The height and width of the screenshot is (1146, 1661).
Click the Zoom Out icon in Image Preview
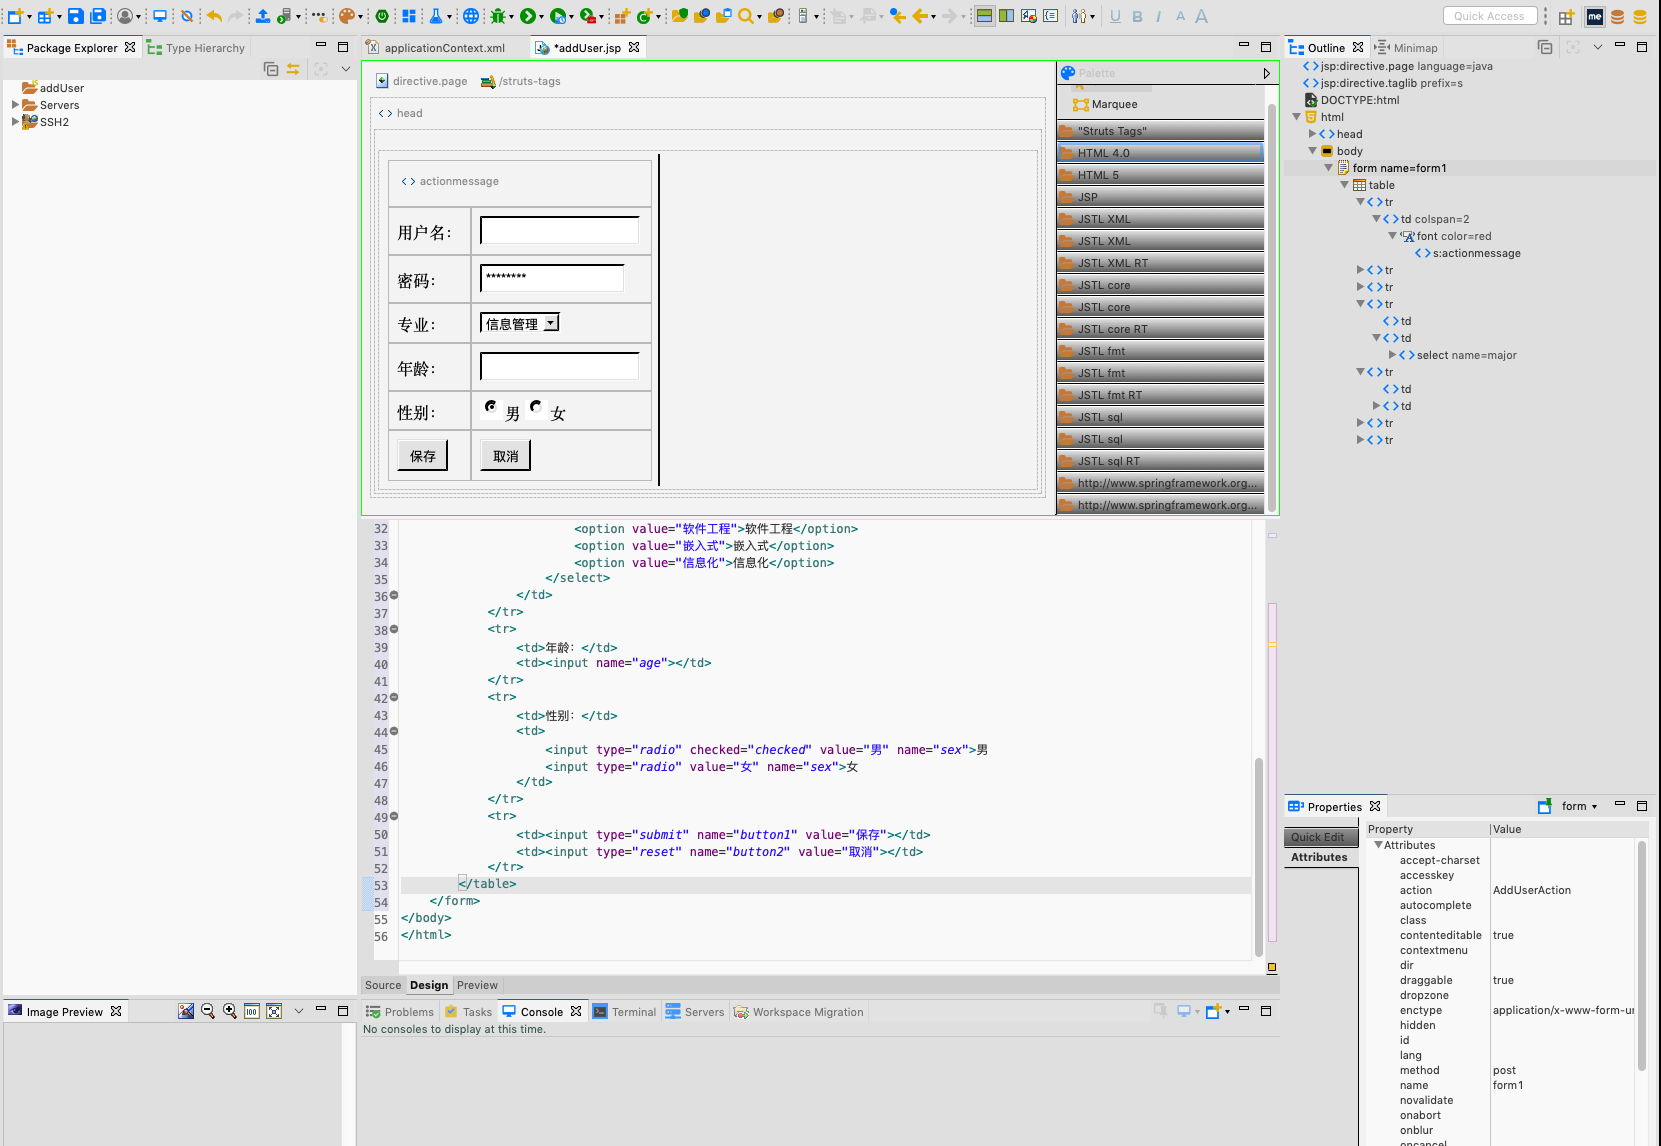(208, 1011)
